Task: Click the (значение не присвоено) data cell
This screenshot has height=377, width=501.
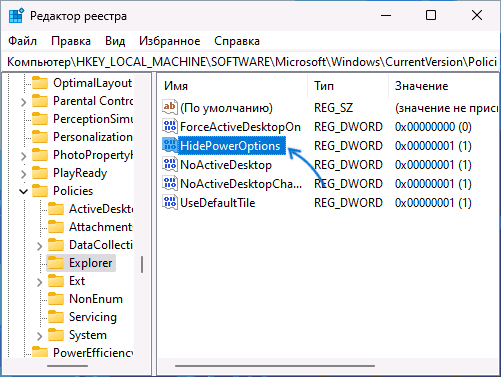Action: (x=447, y=108)
